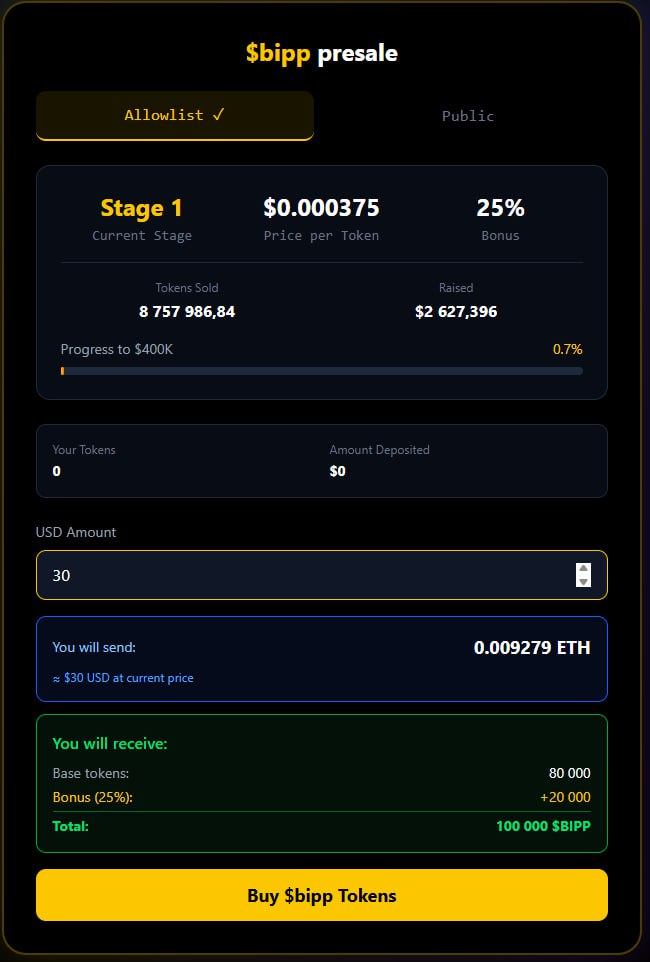Decrease USD amount with down arrow

pyautogui.click(x=584, y=582)
